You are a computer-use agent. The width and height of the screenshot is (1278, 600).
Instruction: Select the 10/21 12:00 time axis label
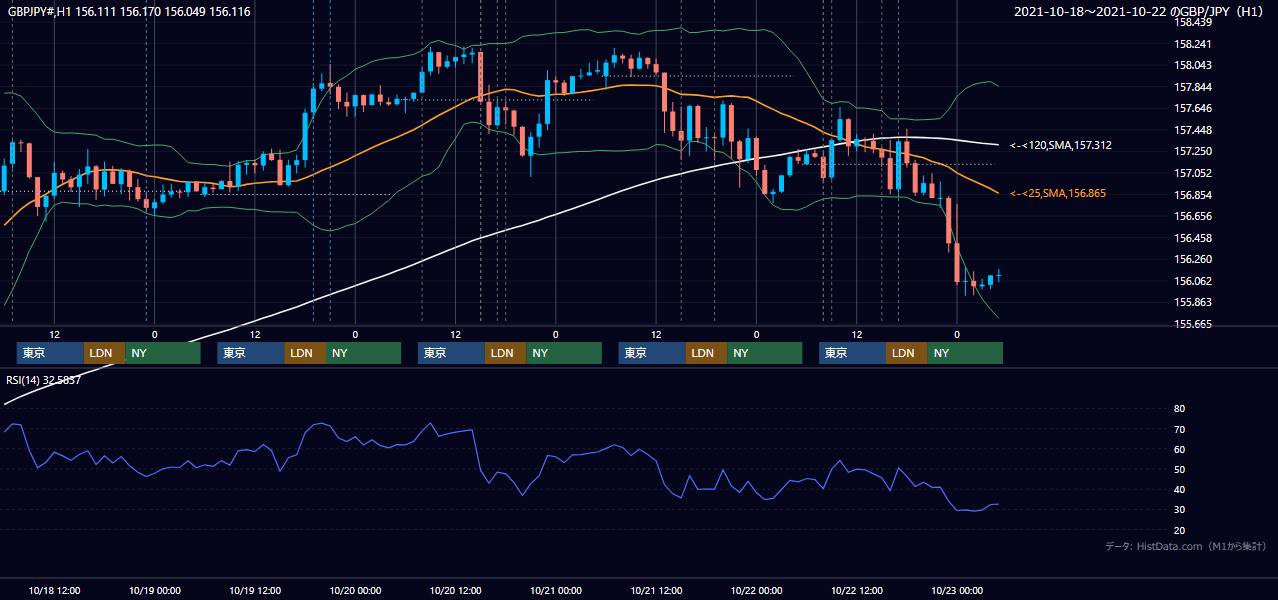tap(657, 590)
